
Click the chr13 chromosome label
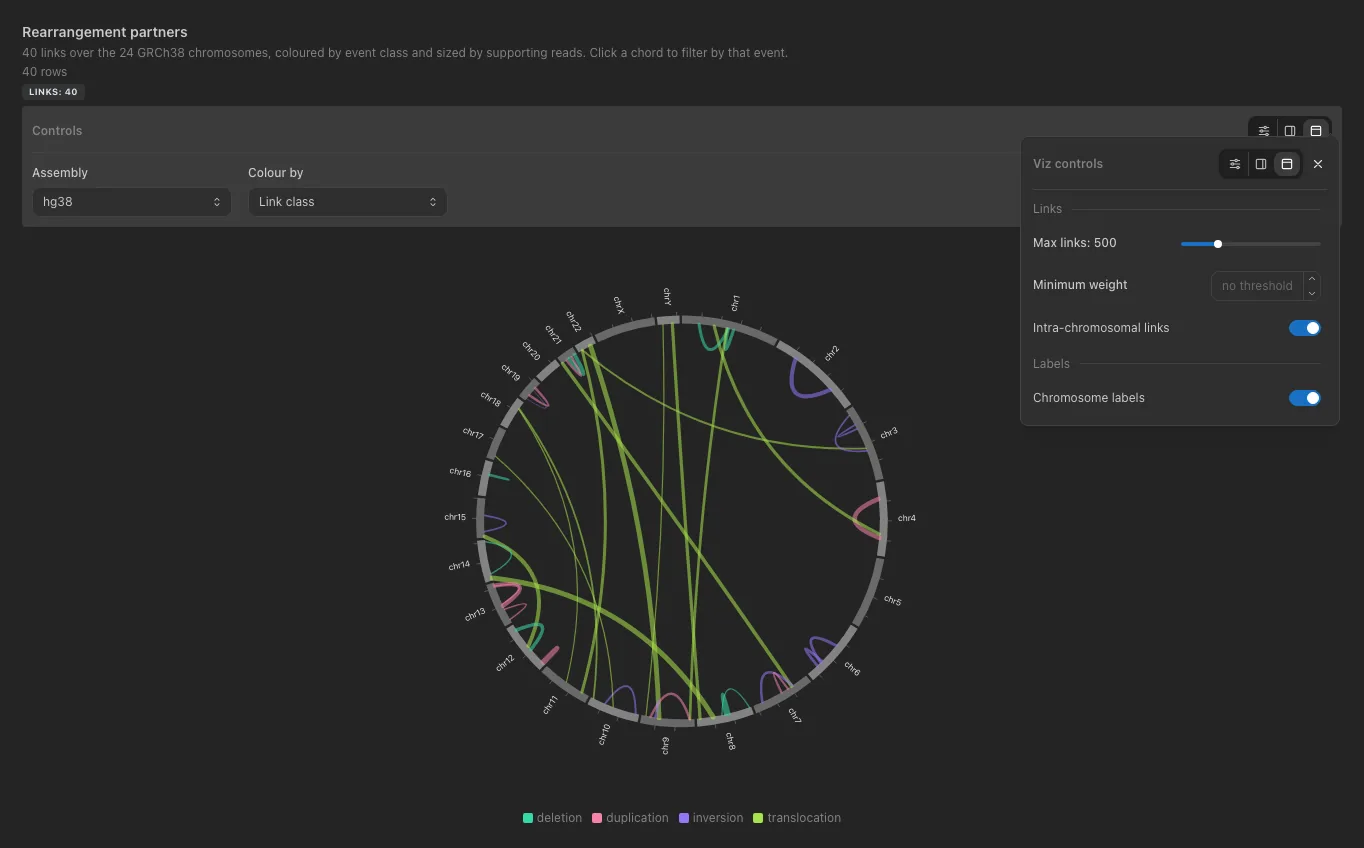475,614
